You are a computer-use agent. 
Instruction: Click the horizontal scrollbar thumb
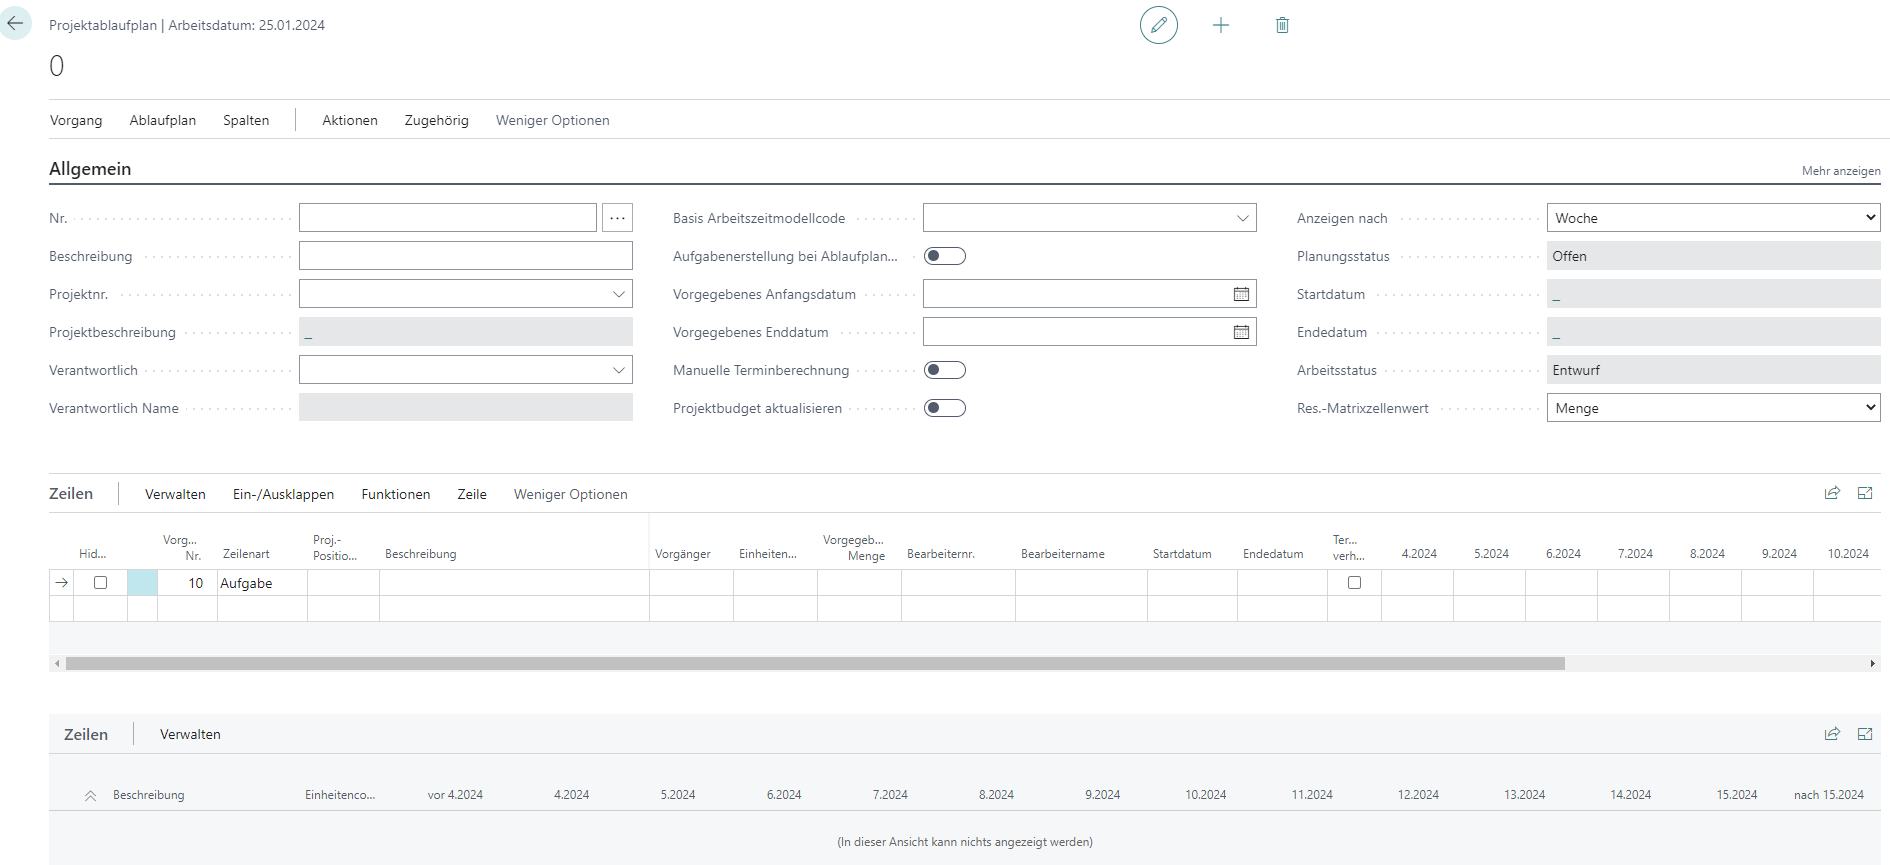815,663
